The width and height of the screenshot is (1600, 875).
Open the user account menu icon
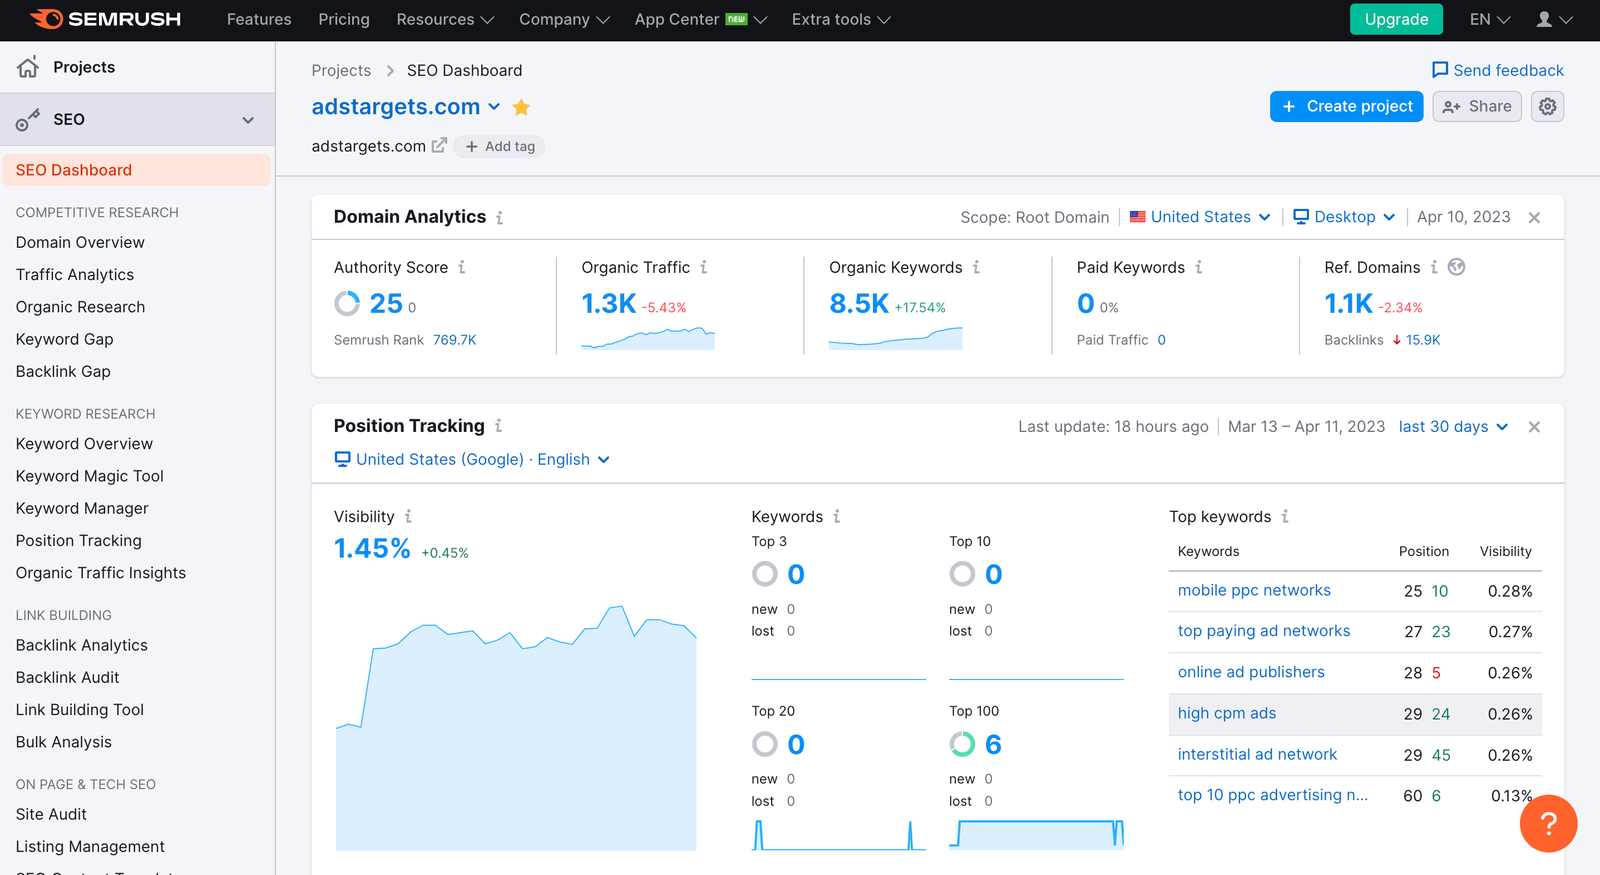(1554, 19)
